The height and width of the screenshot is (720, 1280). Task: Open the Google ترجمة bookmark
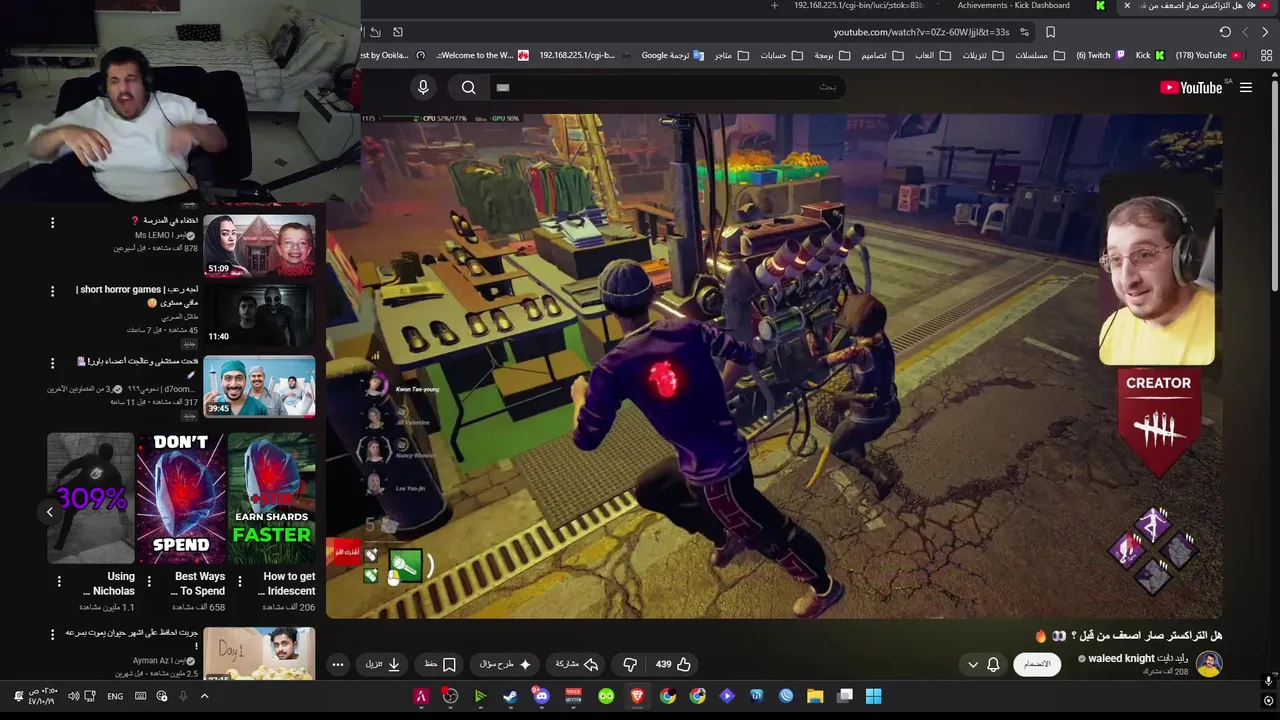click(x=673, y=55)
